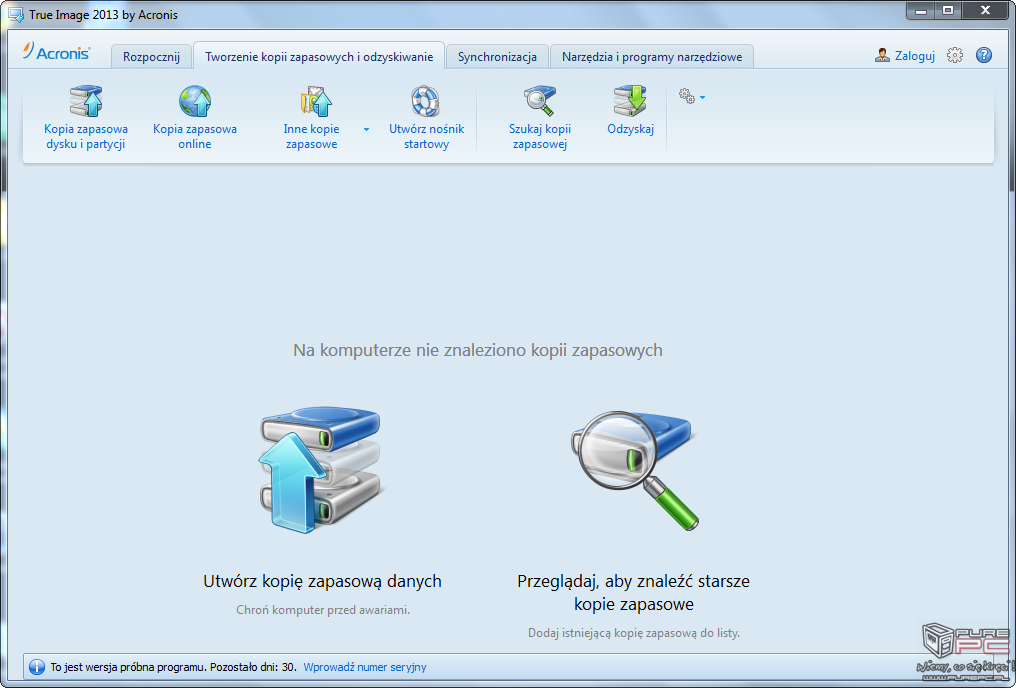Click trial notice 'To jest wersja próbna programu'
The height and width of the screenshot is (688, 1016).
pyautogui.click(x=128, y=667)
